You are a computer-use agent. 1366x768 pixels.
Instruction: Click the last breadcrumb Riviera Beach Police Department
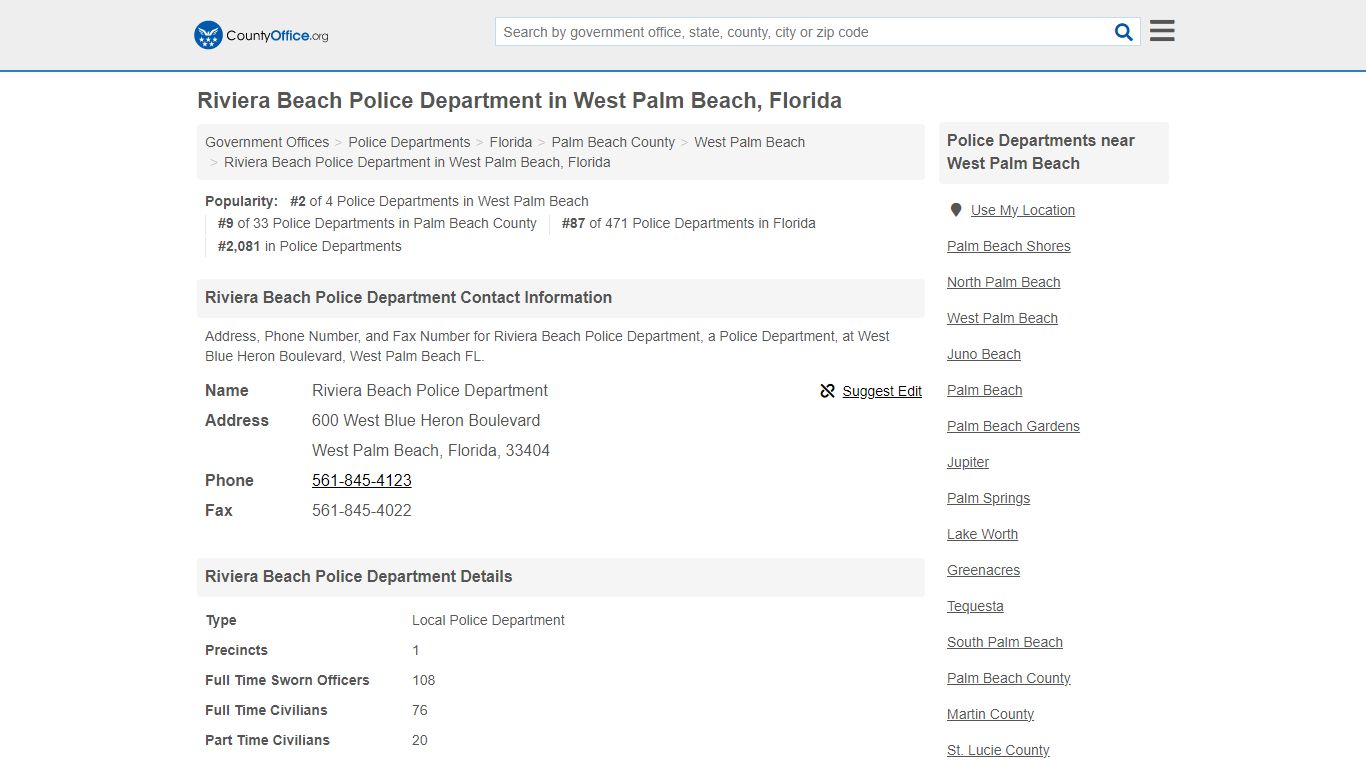click(x=417, y=162)
